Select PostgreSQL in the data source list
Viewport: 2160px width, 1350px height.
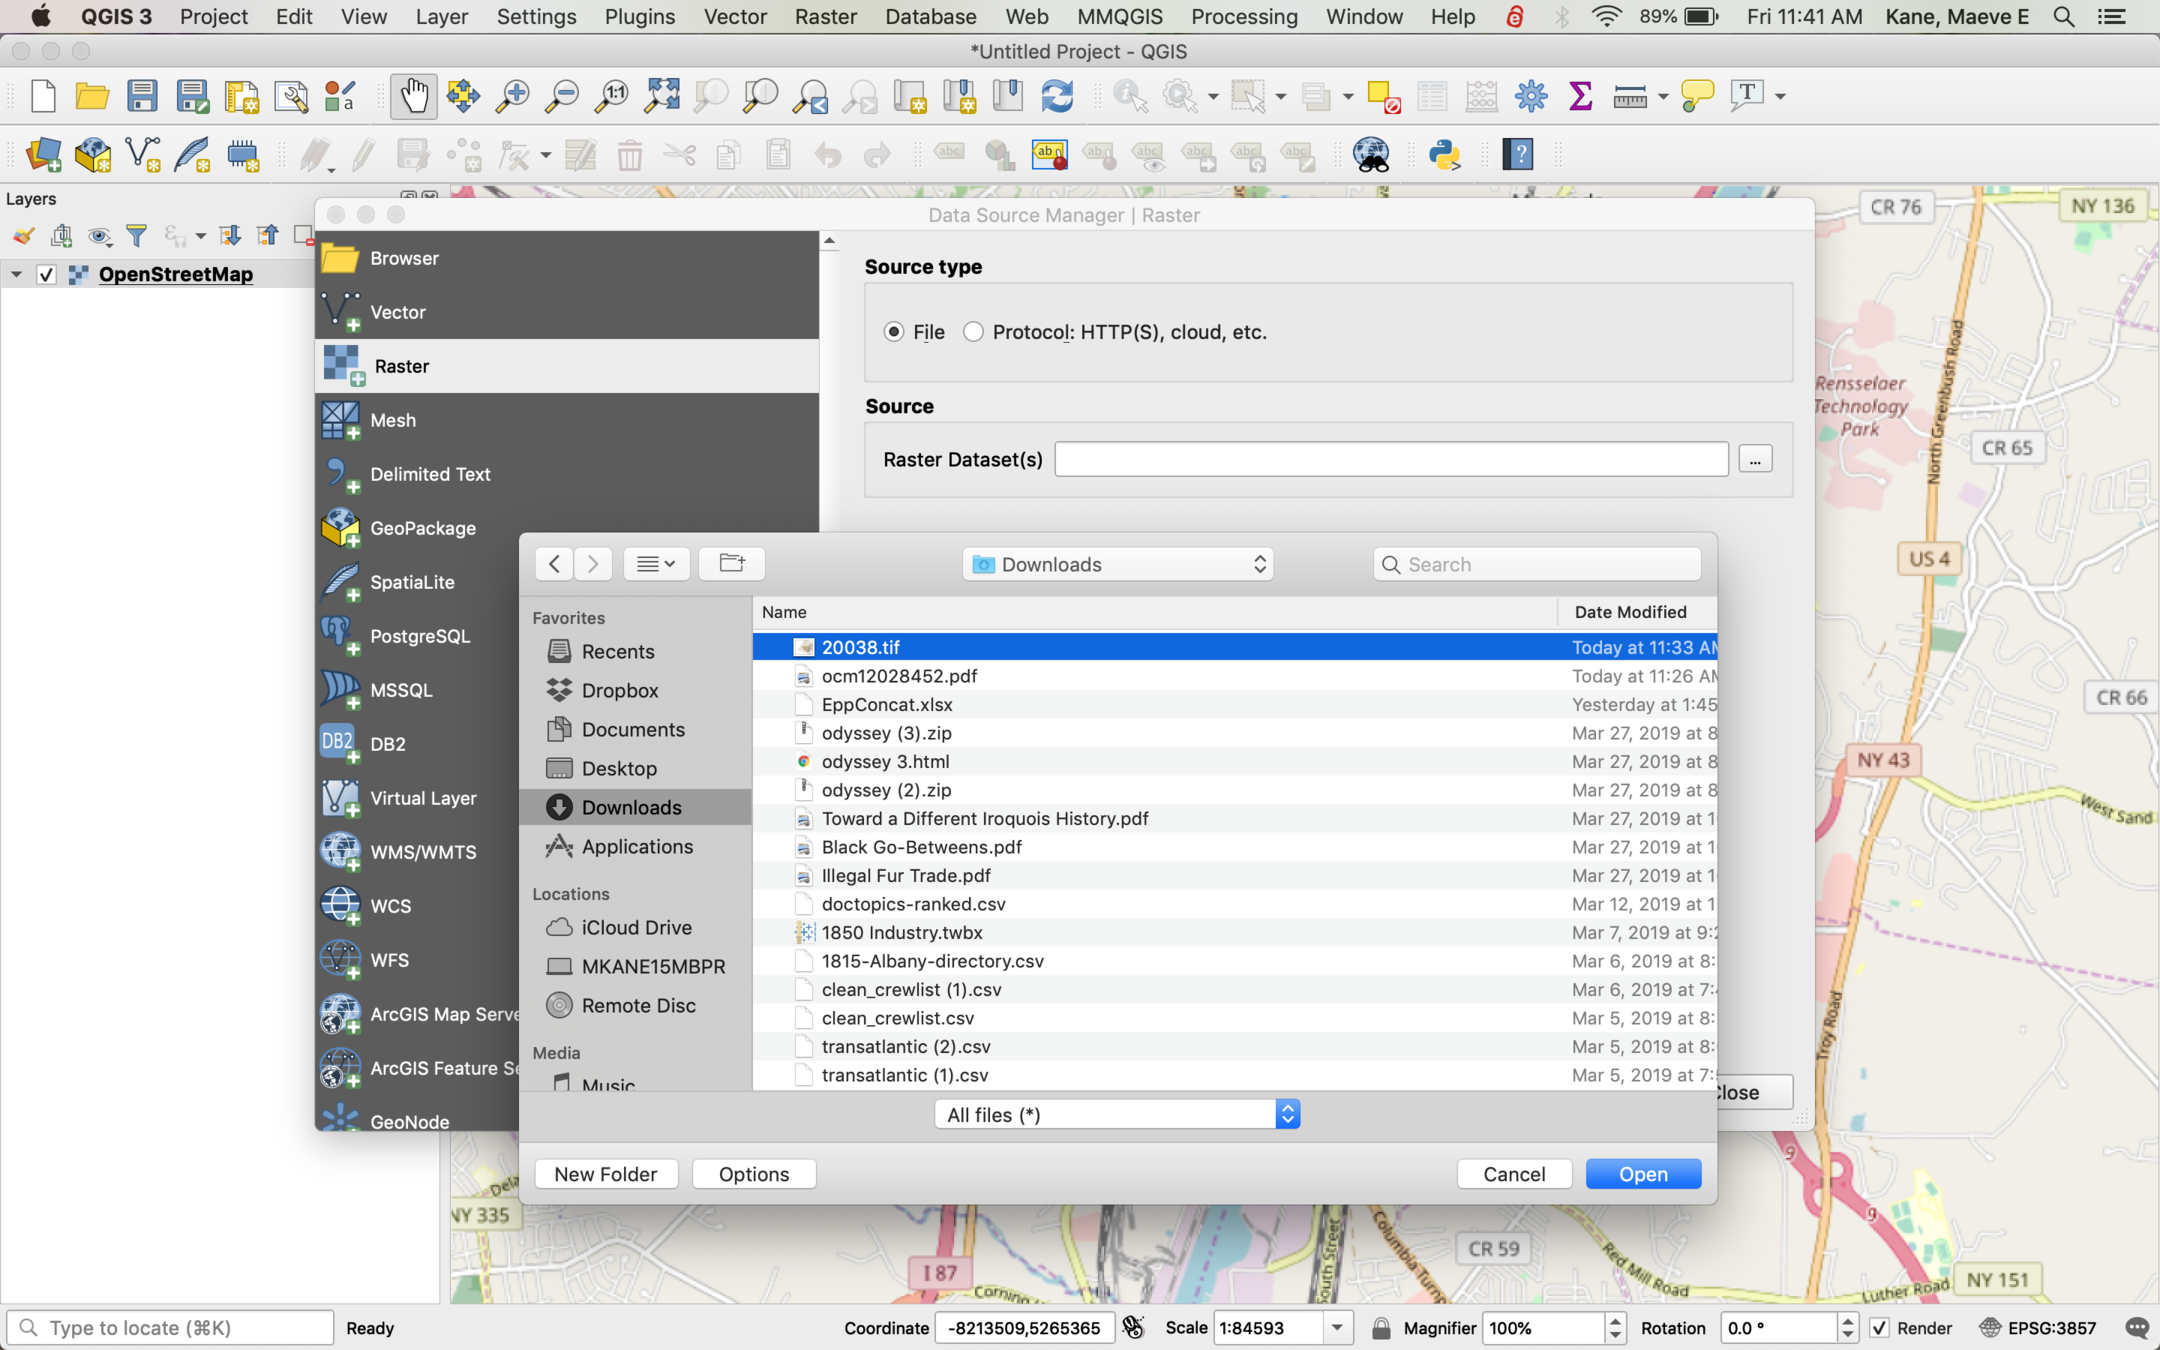pyautogui.click(x=419, y=636)
